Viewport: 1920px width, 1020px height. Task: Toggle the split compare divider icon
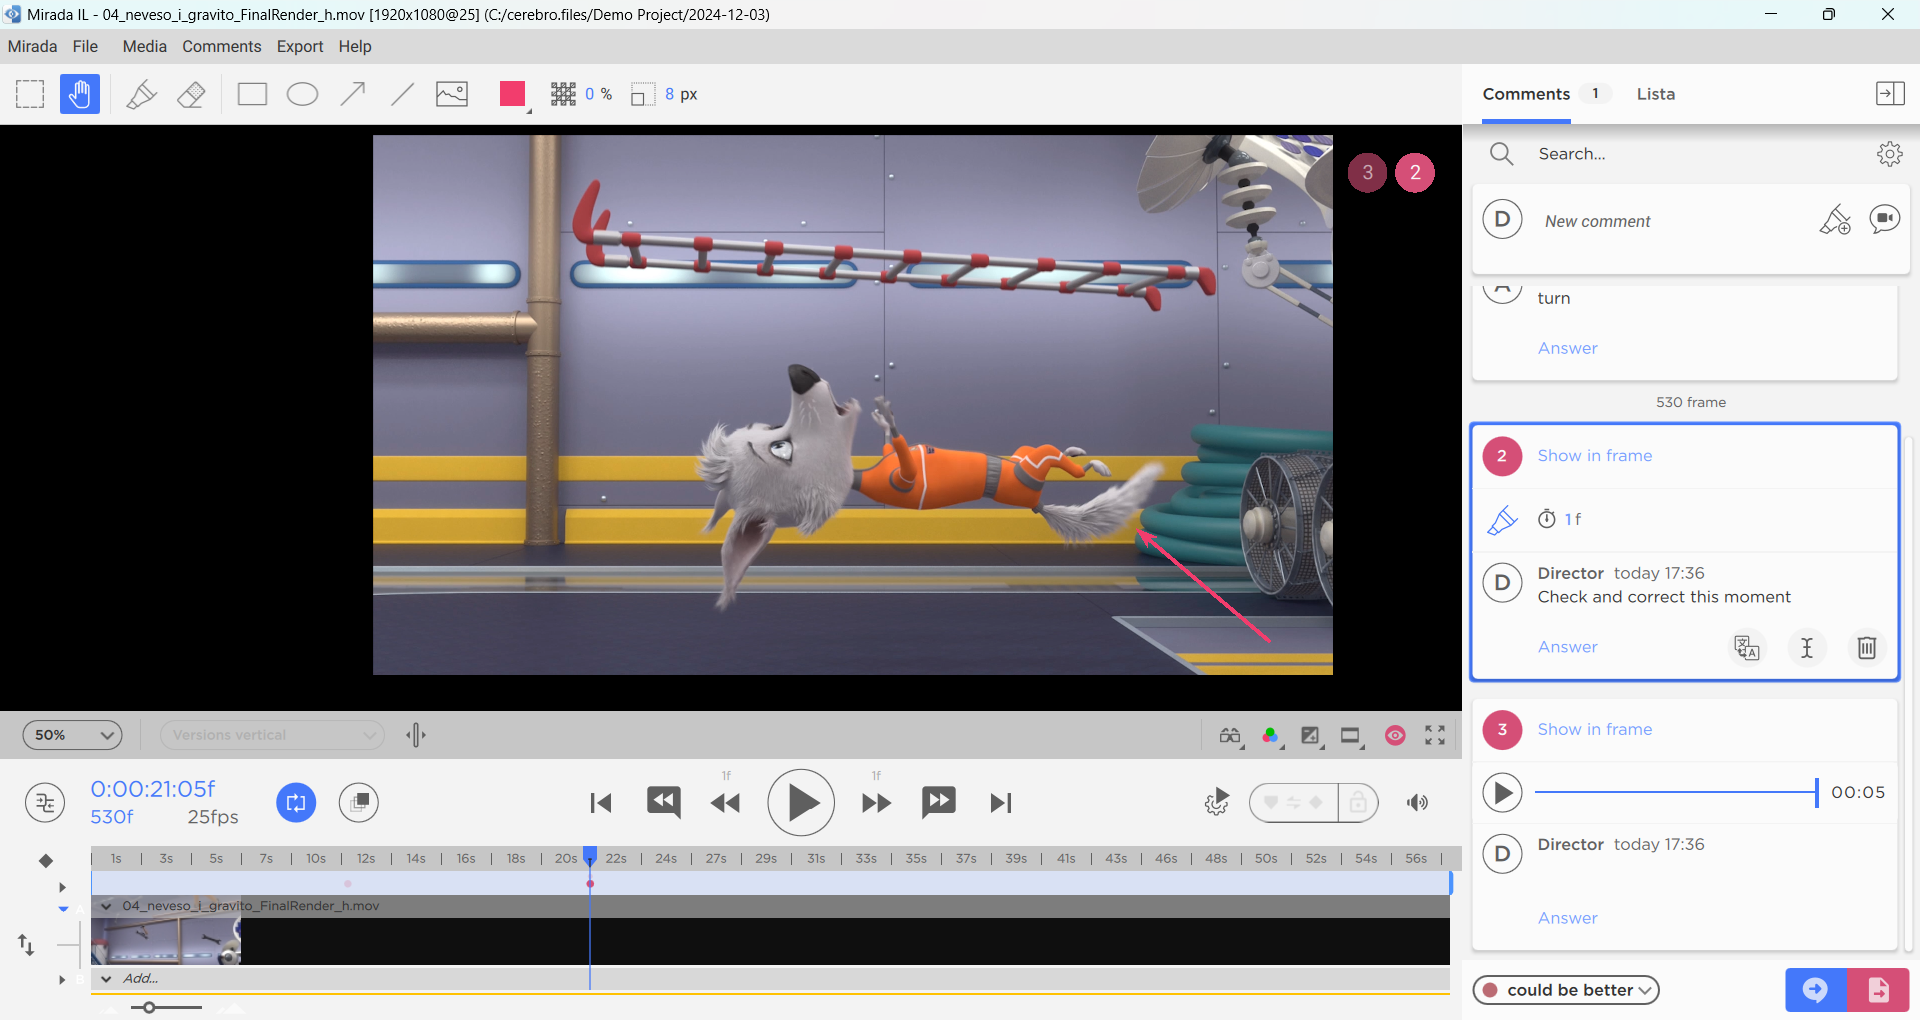click(416, 735)
